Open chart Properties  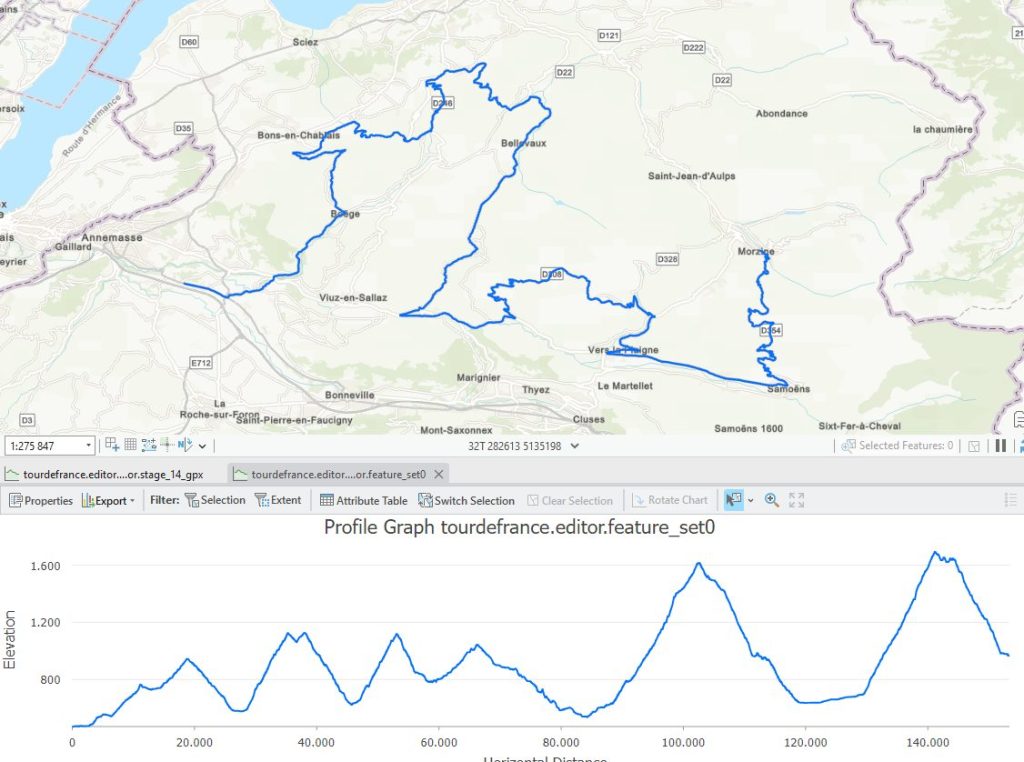click(41, 500)
